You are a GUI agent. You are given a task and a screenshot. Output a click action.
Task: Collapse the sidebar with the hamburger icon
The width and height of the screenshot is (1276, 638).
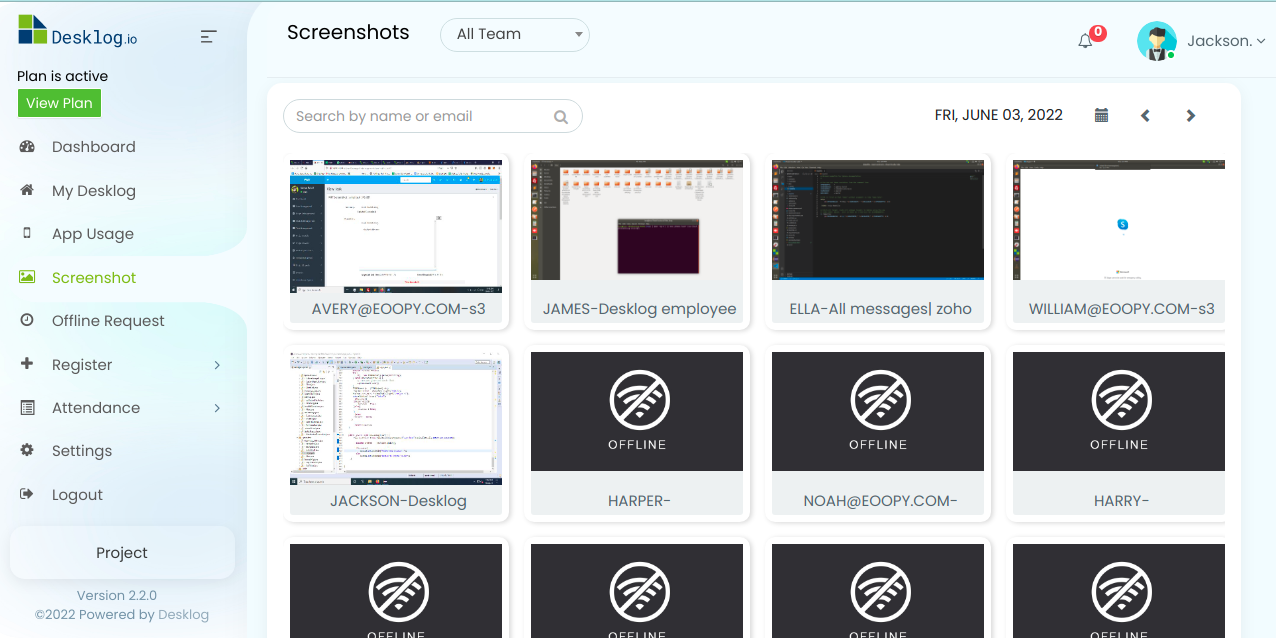(208, 37)
